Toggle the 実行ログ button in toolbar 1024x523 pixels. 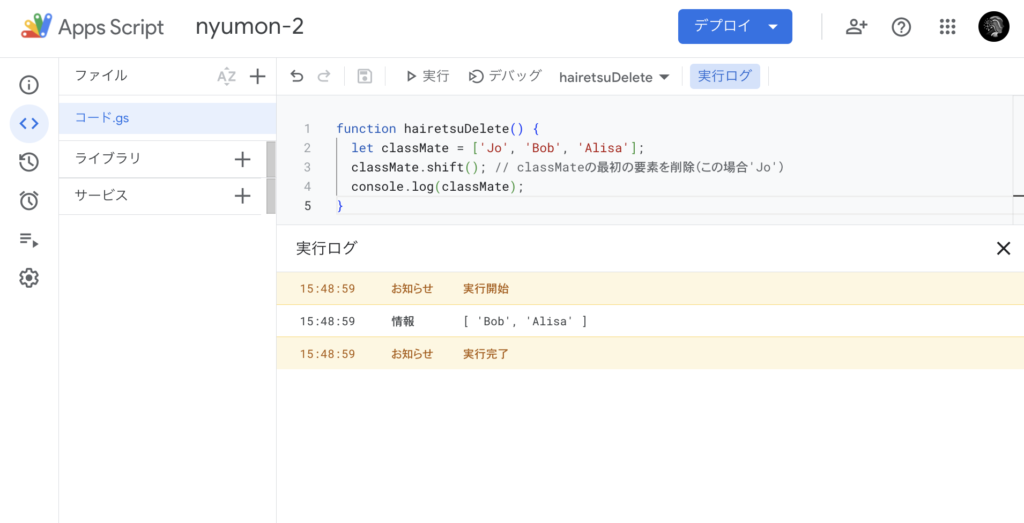725,76
